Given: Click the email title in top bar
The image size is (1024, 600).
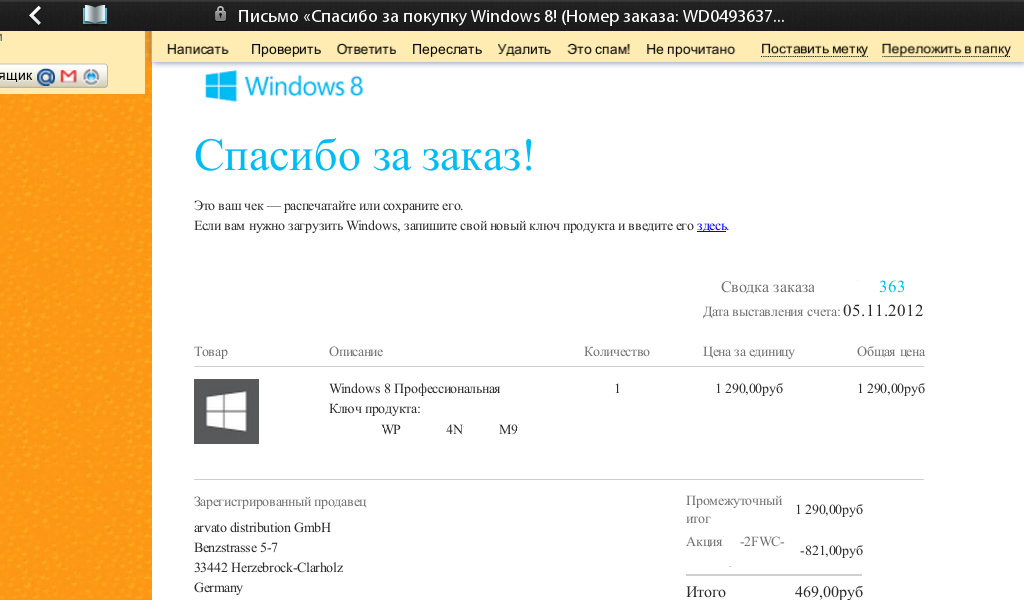Looking at the screenshot, I should [510, 15].
